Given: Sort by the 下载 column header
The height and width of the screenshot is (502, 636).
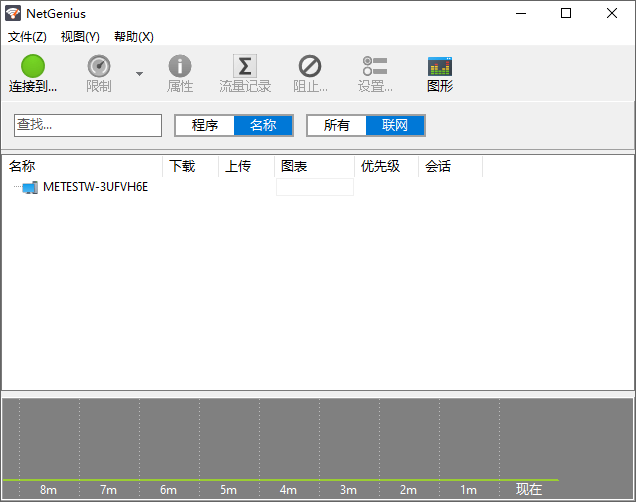Looking at the screenshot, I should tap(190, 166).
